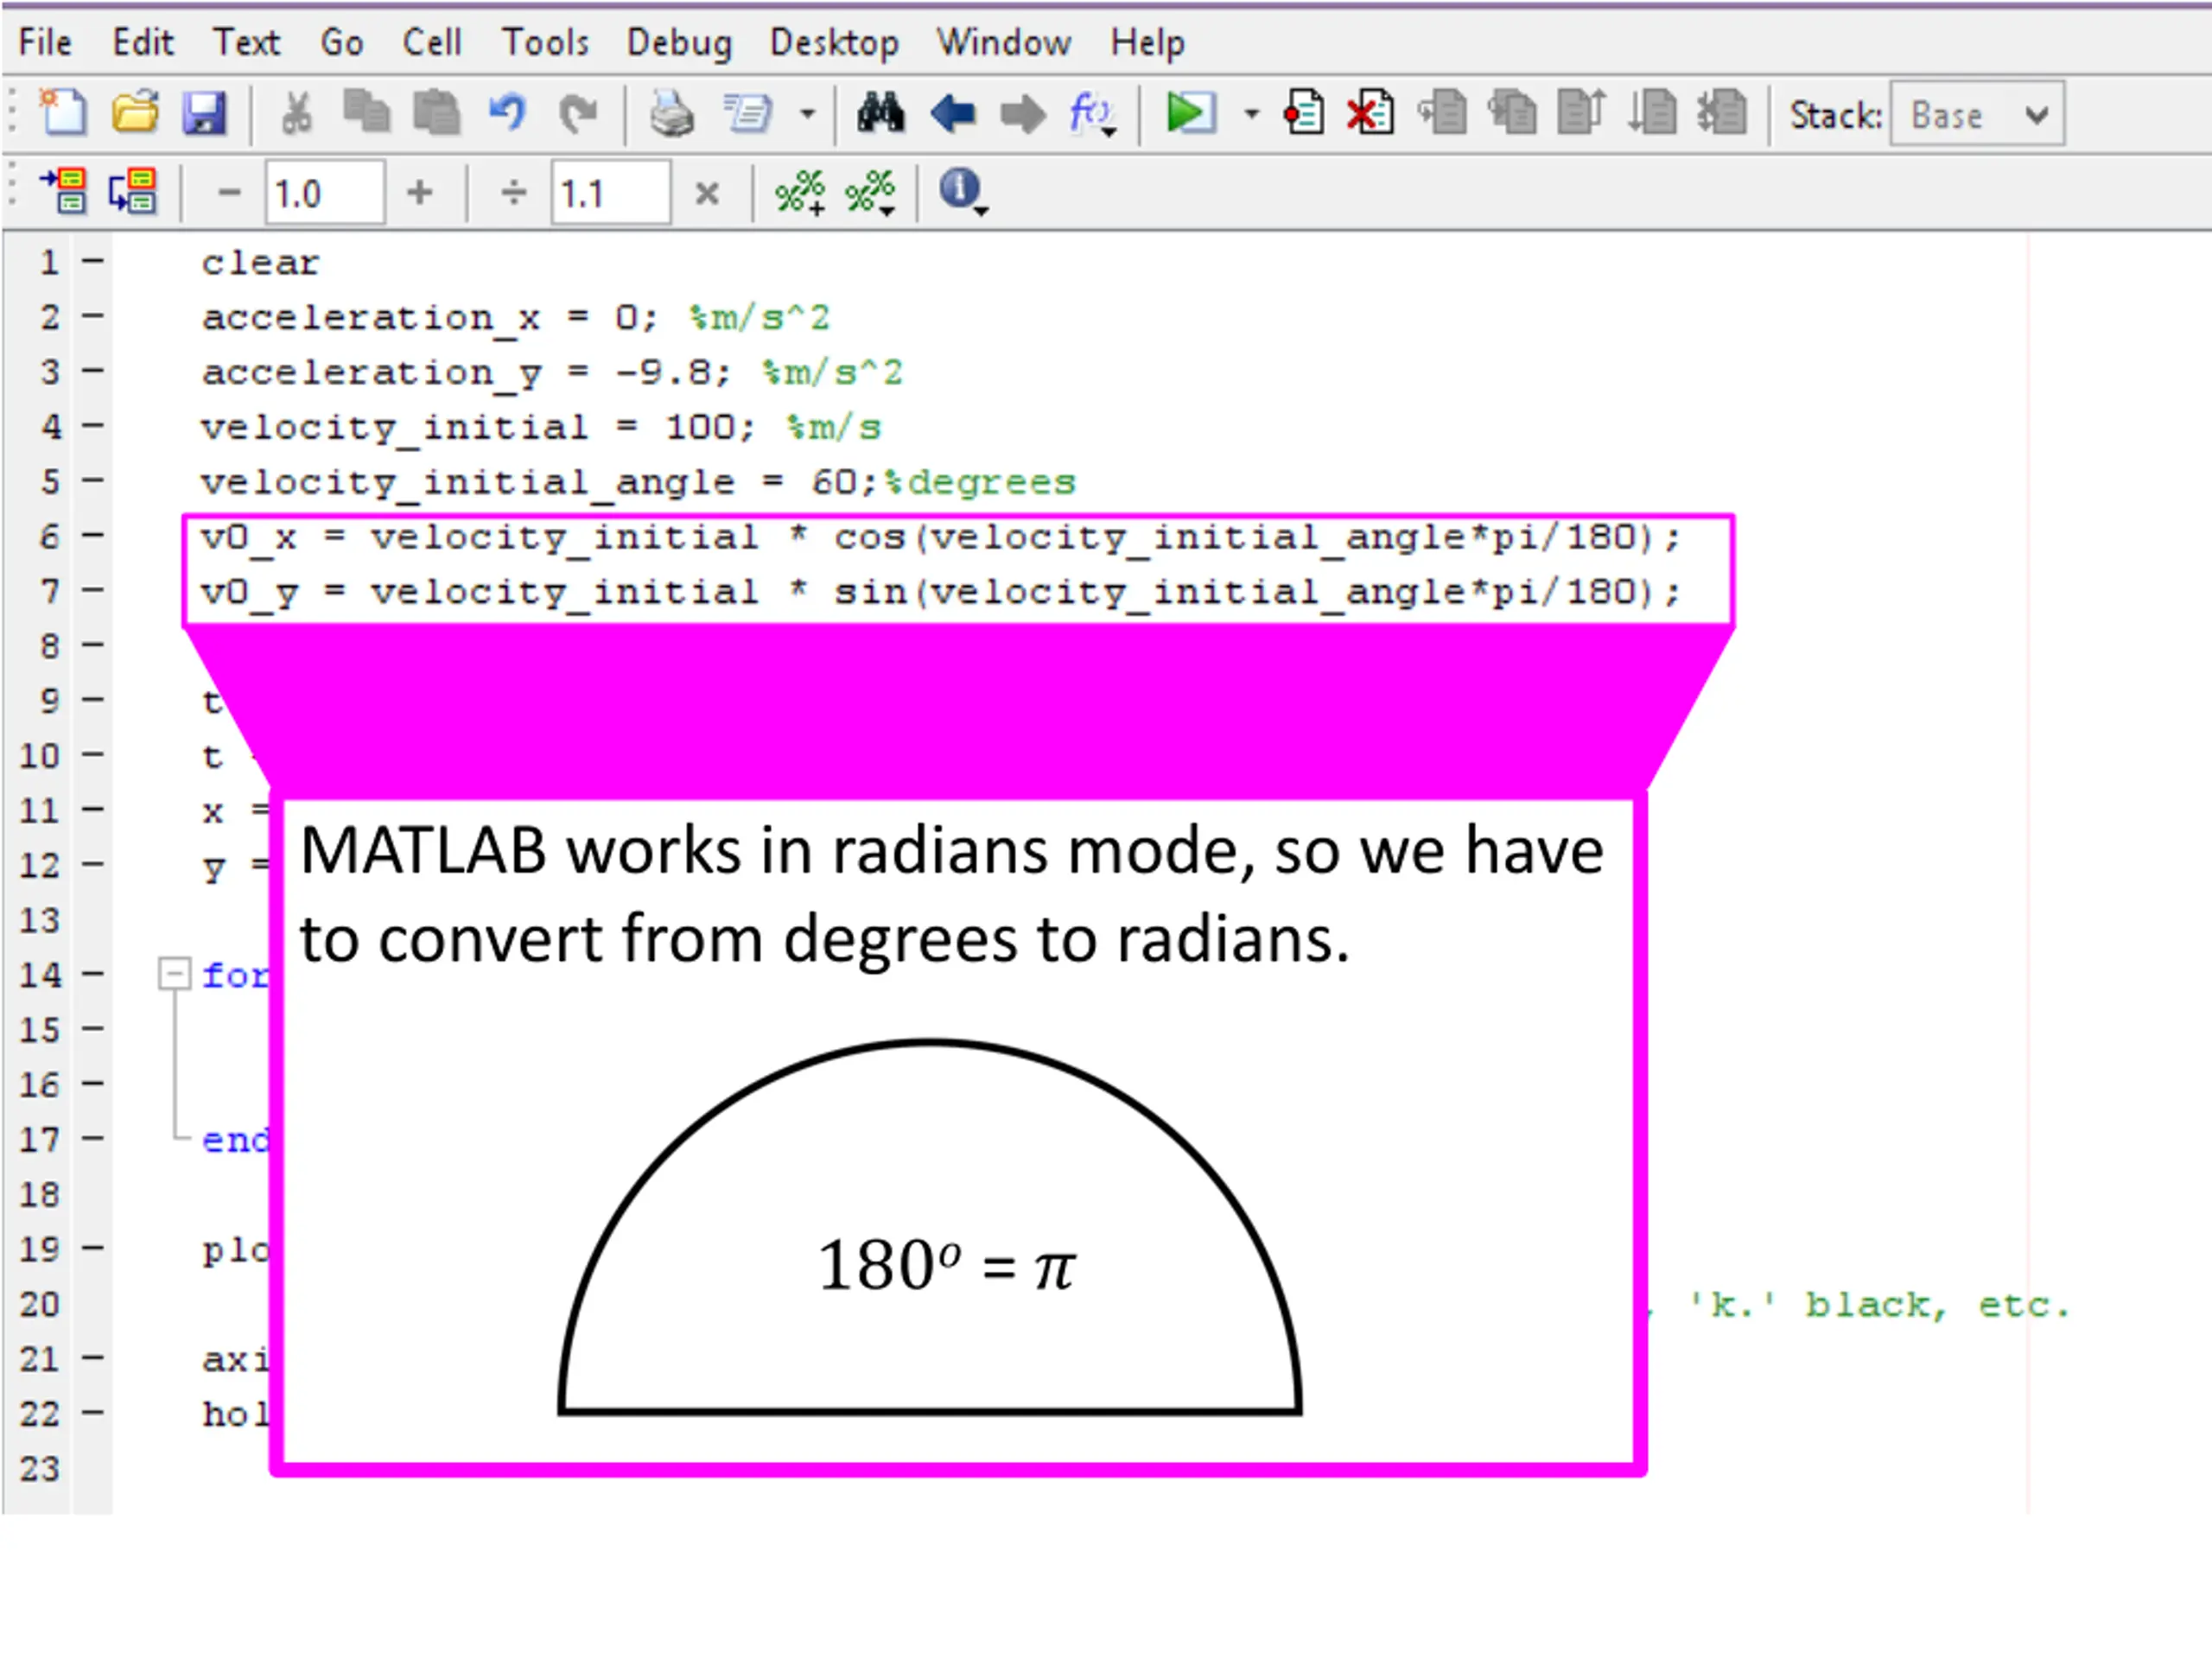2212x1659 pixels.
Task: Set breakpoint dash on line 19
Action: (93, 1247)
